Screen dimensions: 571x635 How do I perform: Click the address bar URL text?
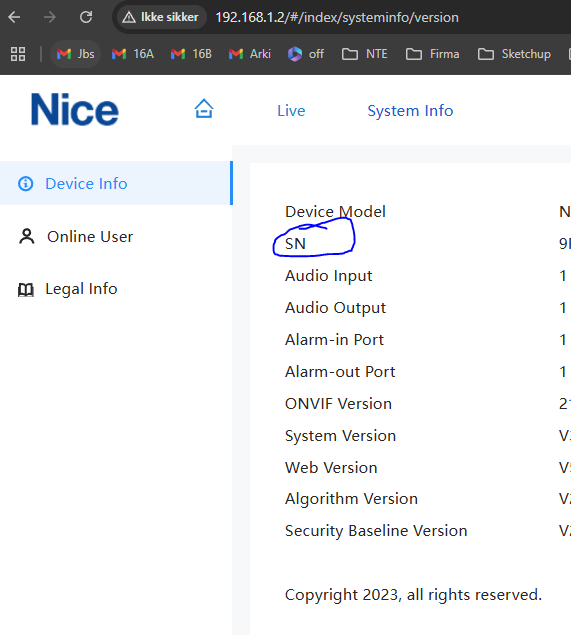(x=337, y=17)
